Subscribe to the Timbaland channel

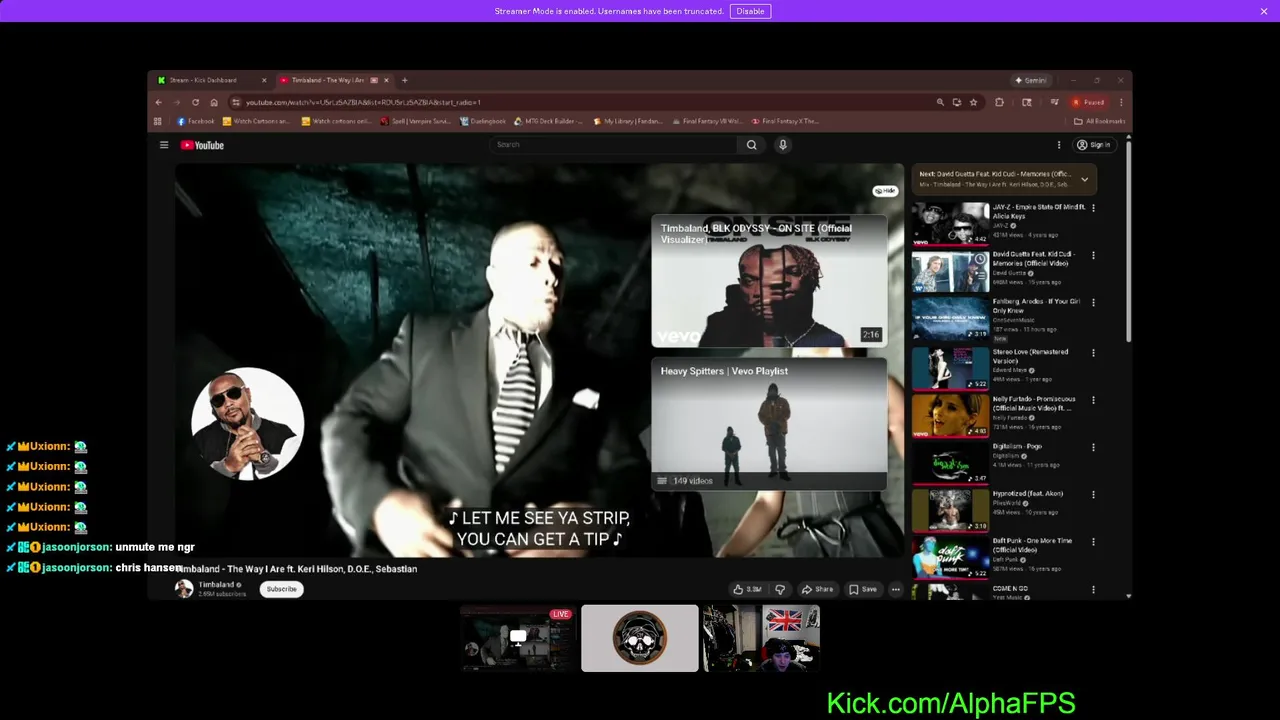tap(281, 589)
